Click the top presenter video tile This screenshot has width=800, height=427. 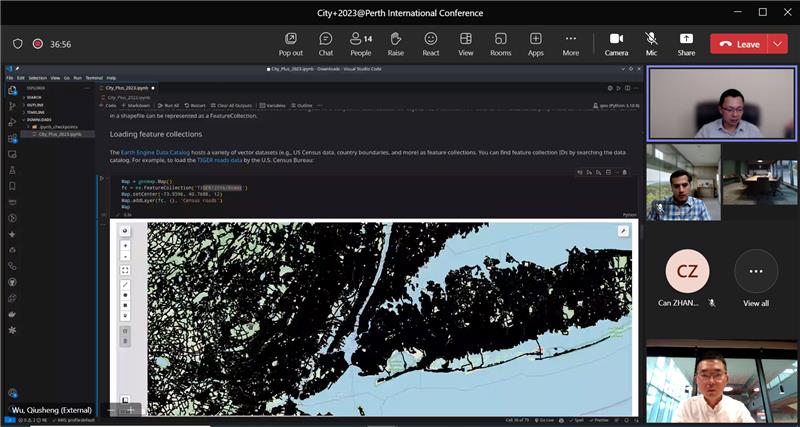(x=721, y=103)
